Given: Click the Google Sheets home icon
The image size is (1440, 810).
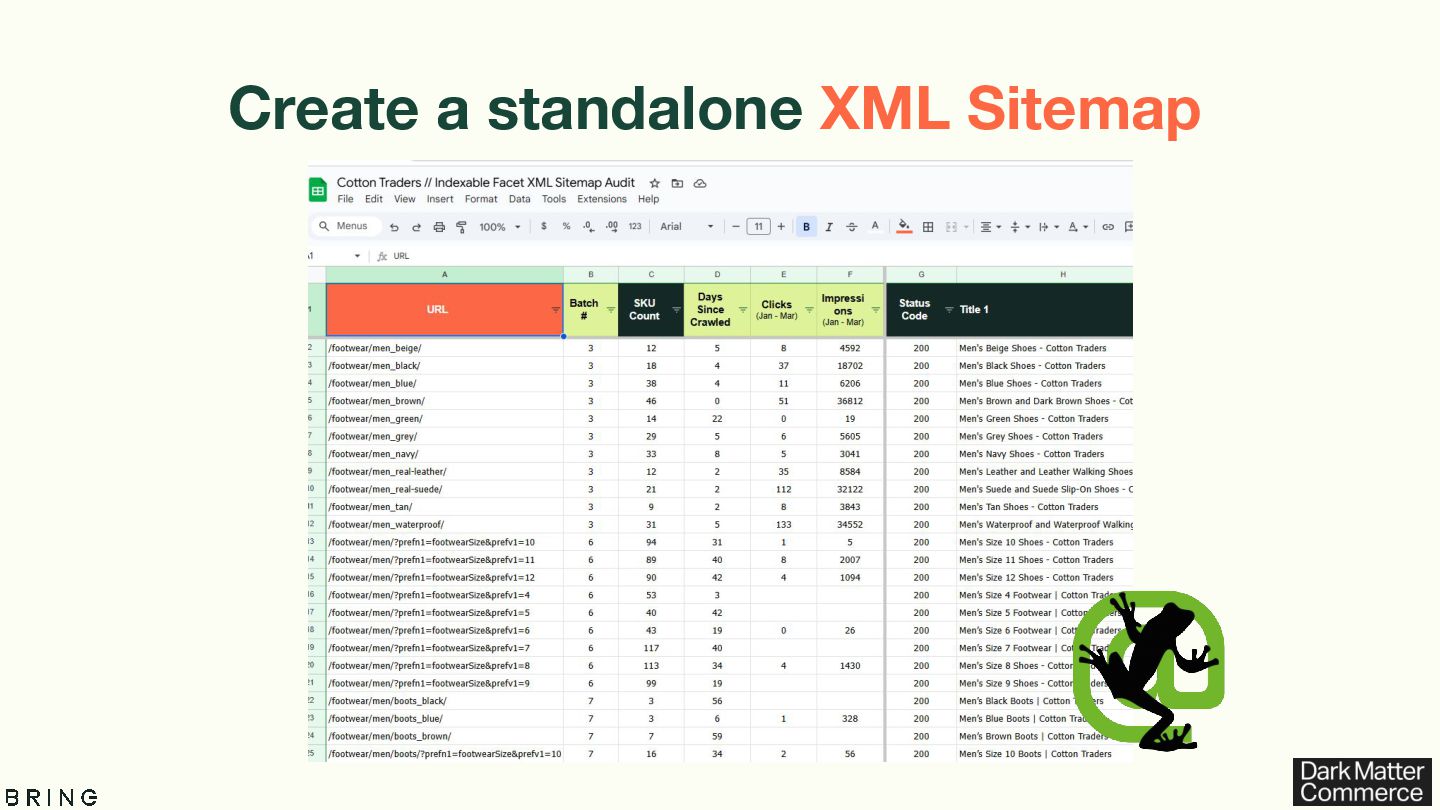Looking at the screenshot, I should click(x=317, y=190).
